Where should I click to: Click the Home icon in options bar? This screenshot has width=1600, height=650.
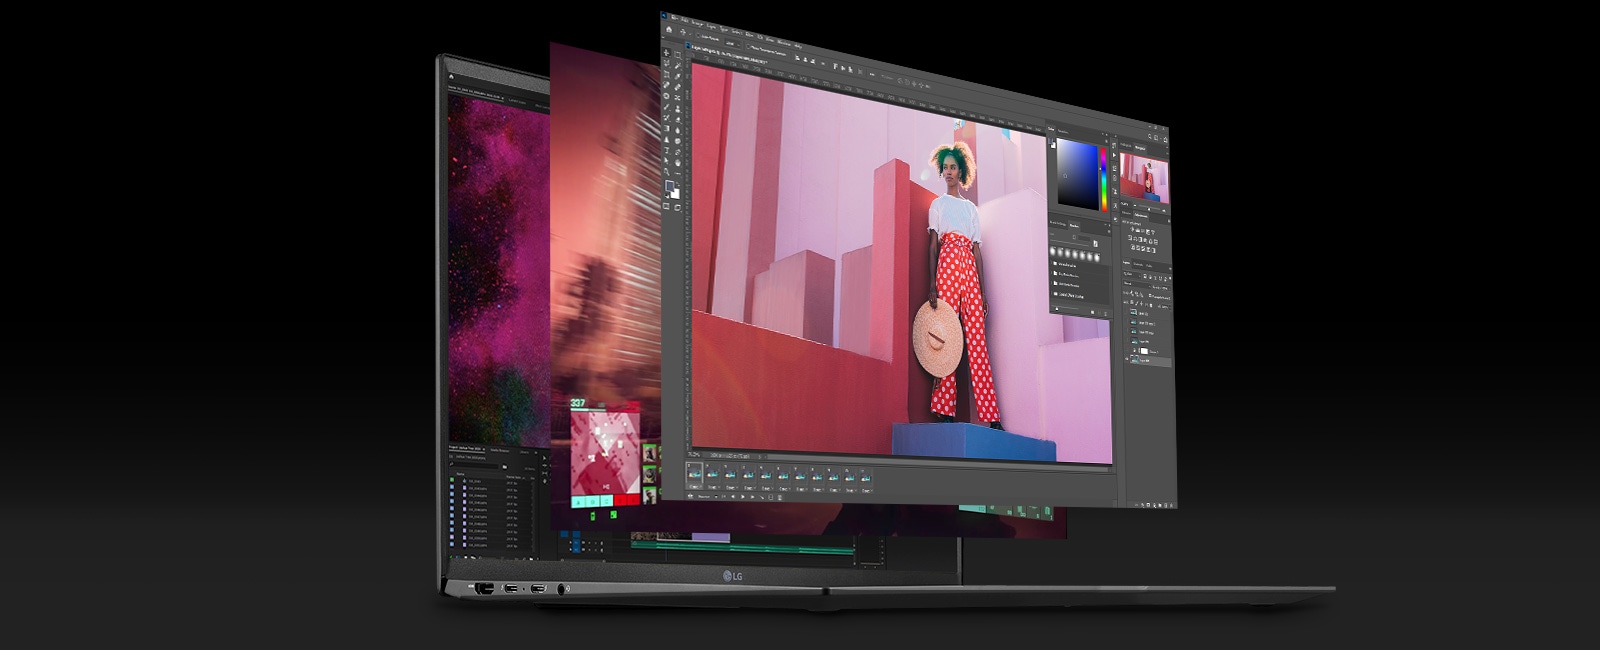tap(669, 30)
